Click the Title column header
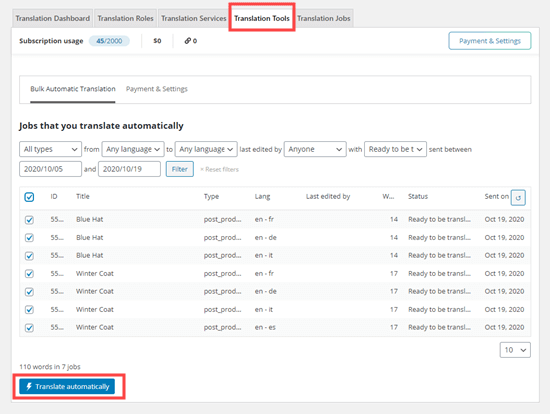Viewport: 550px width, 414px height. pyautogui.click(x=83, y=196)
